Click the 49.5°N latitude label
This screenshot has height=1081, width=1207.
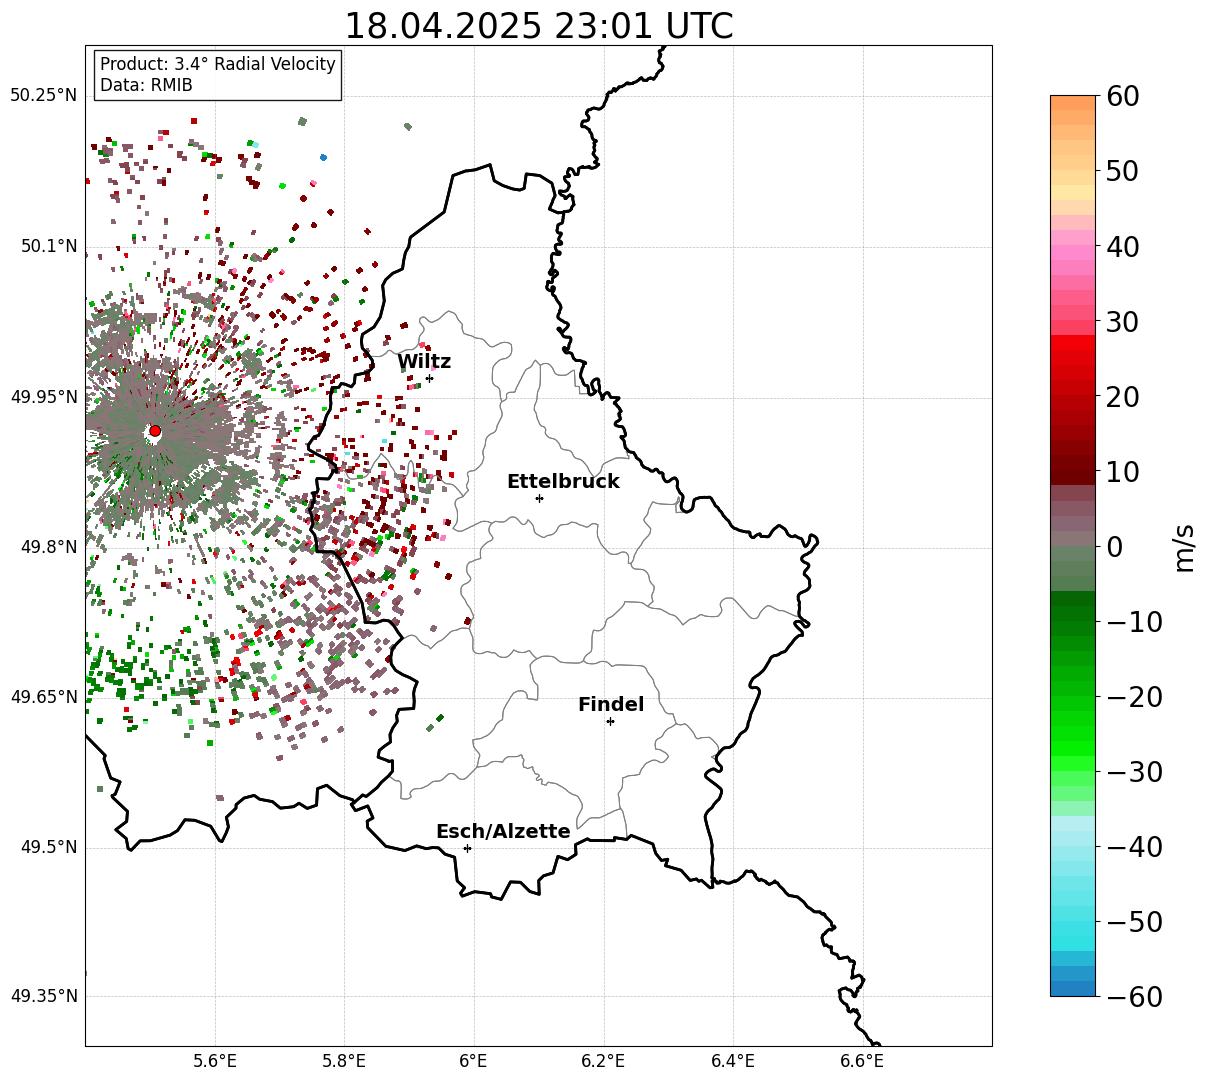48,847
